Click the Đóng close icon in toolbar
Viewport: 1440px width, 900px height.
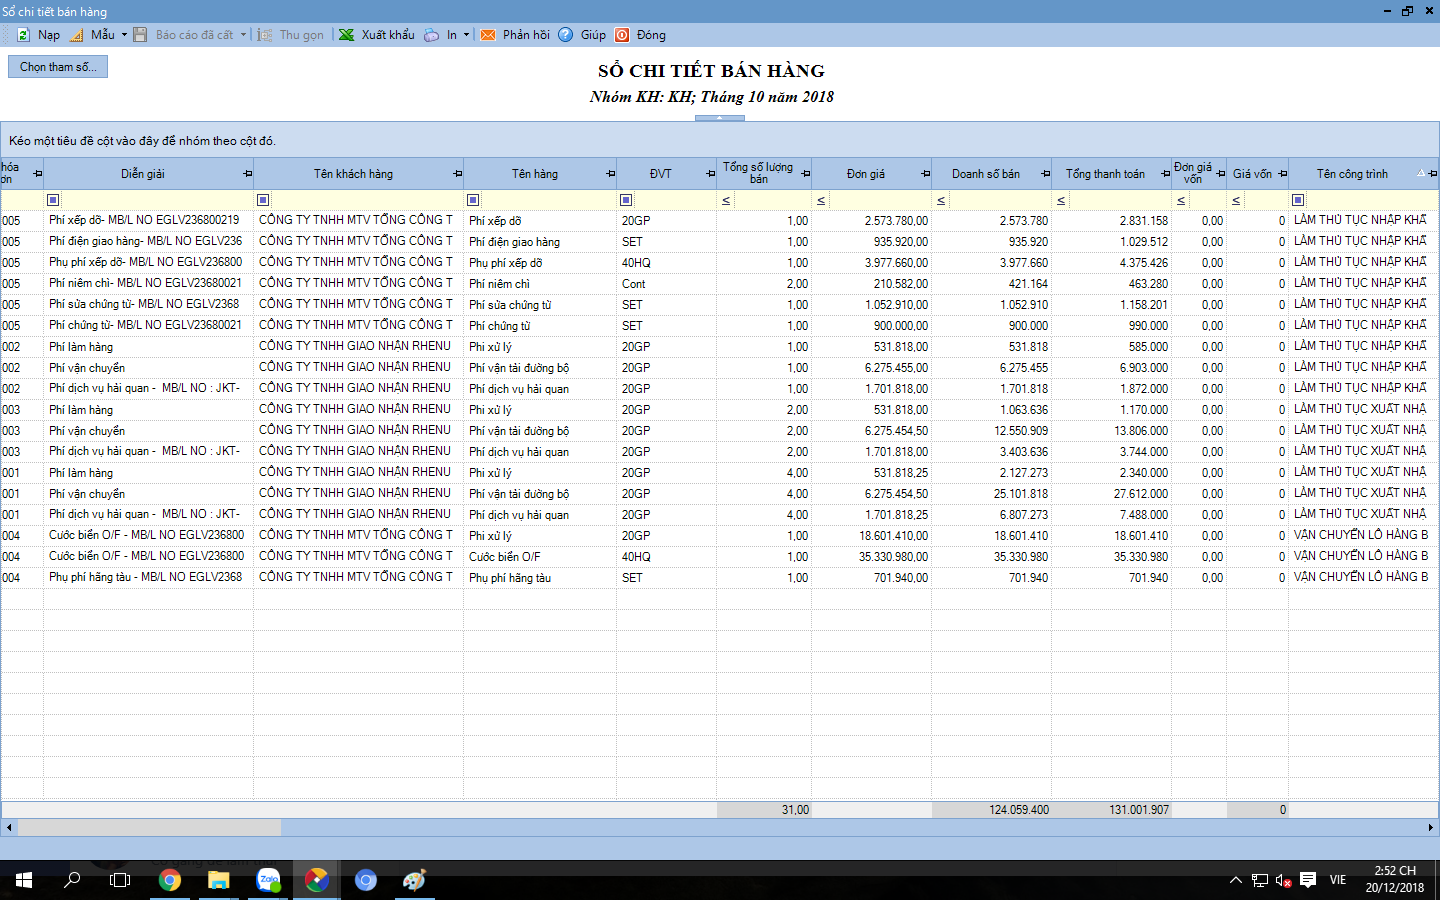(x=622, y=35)
